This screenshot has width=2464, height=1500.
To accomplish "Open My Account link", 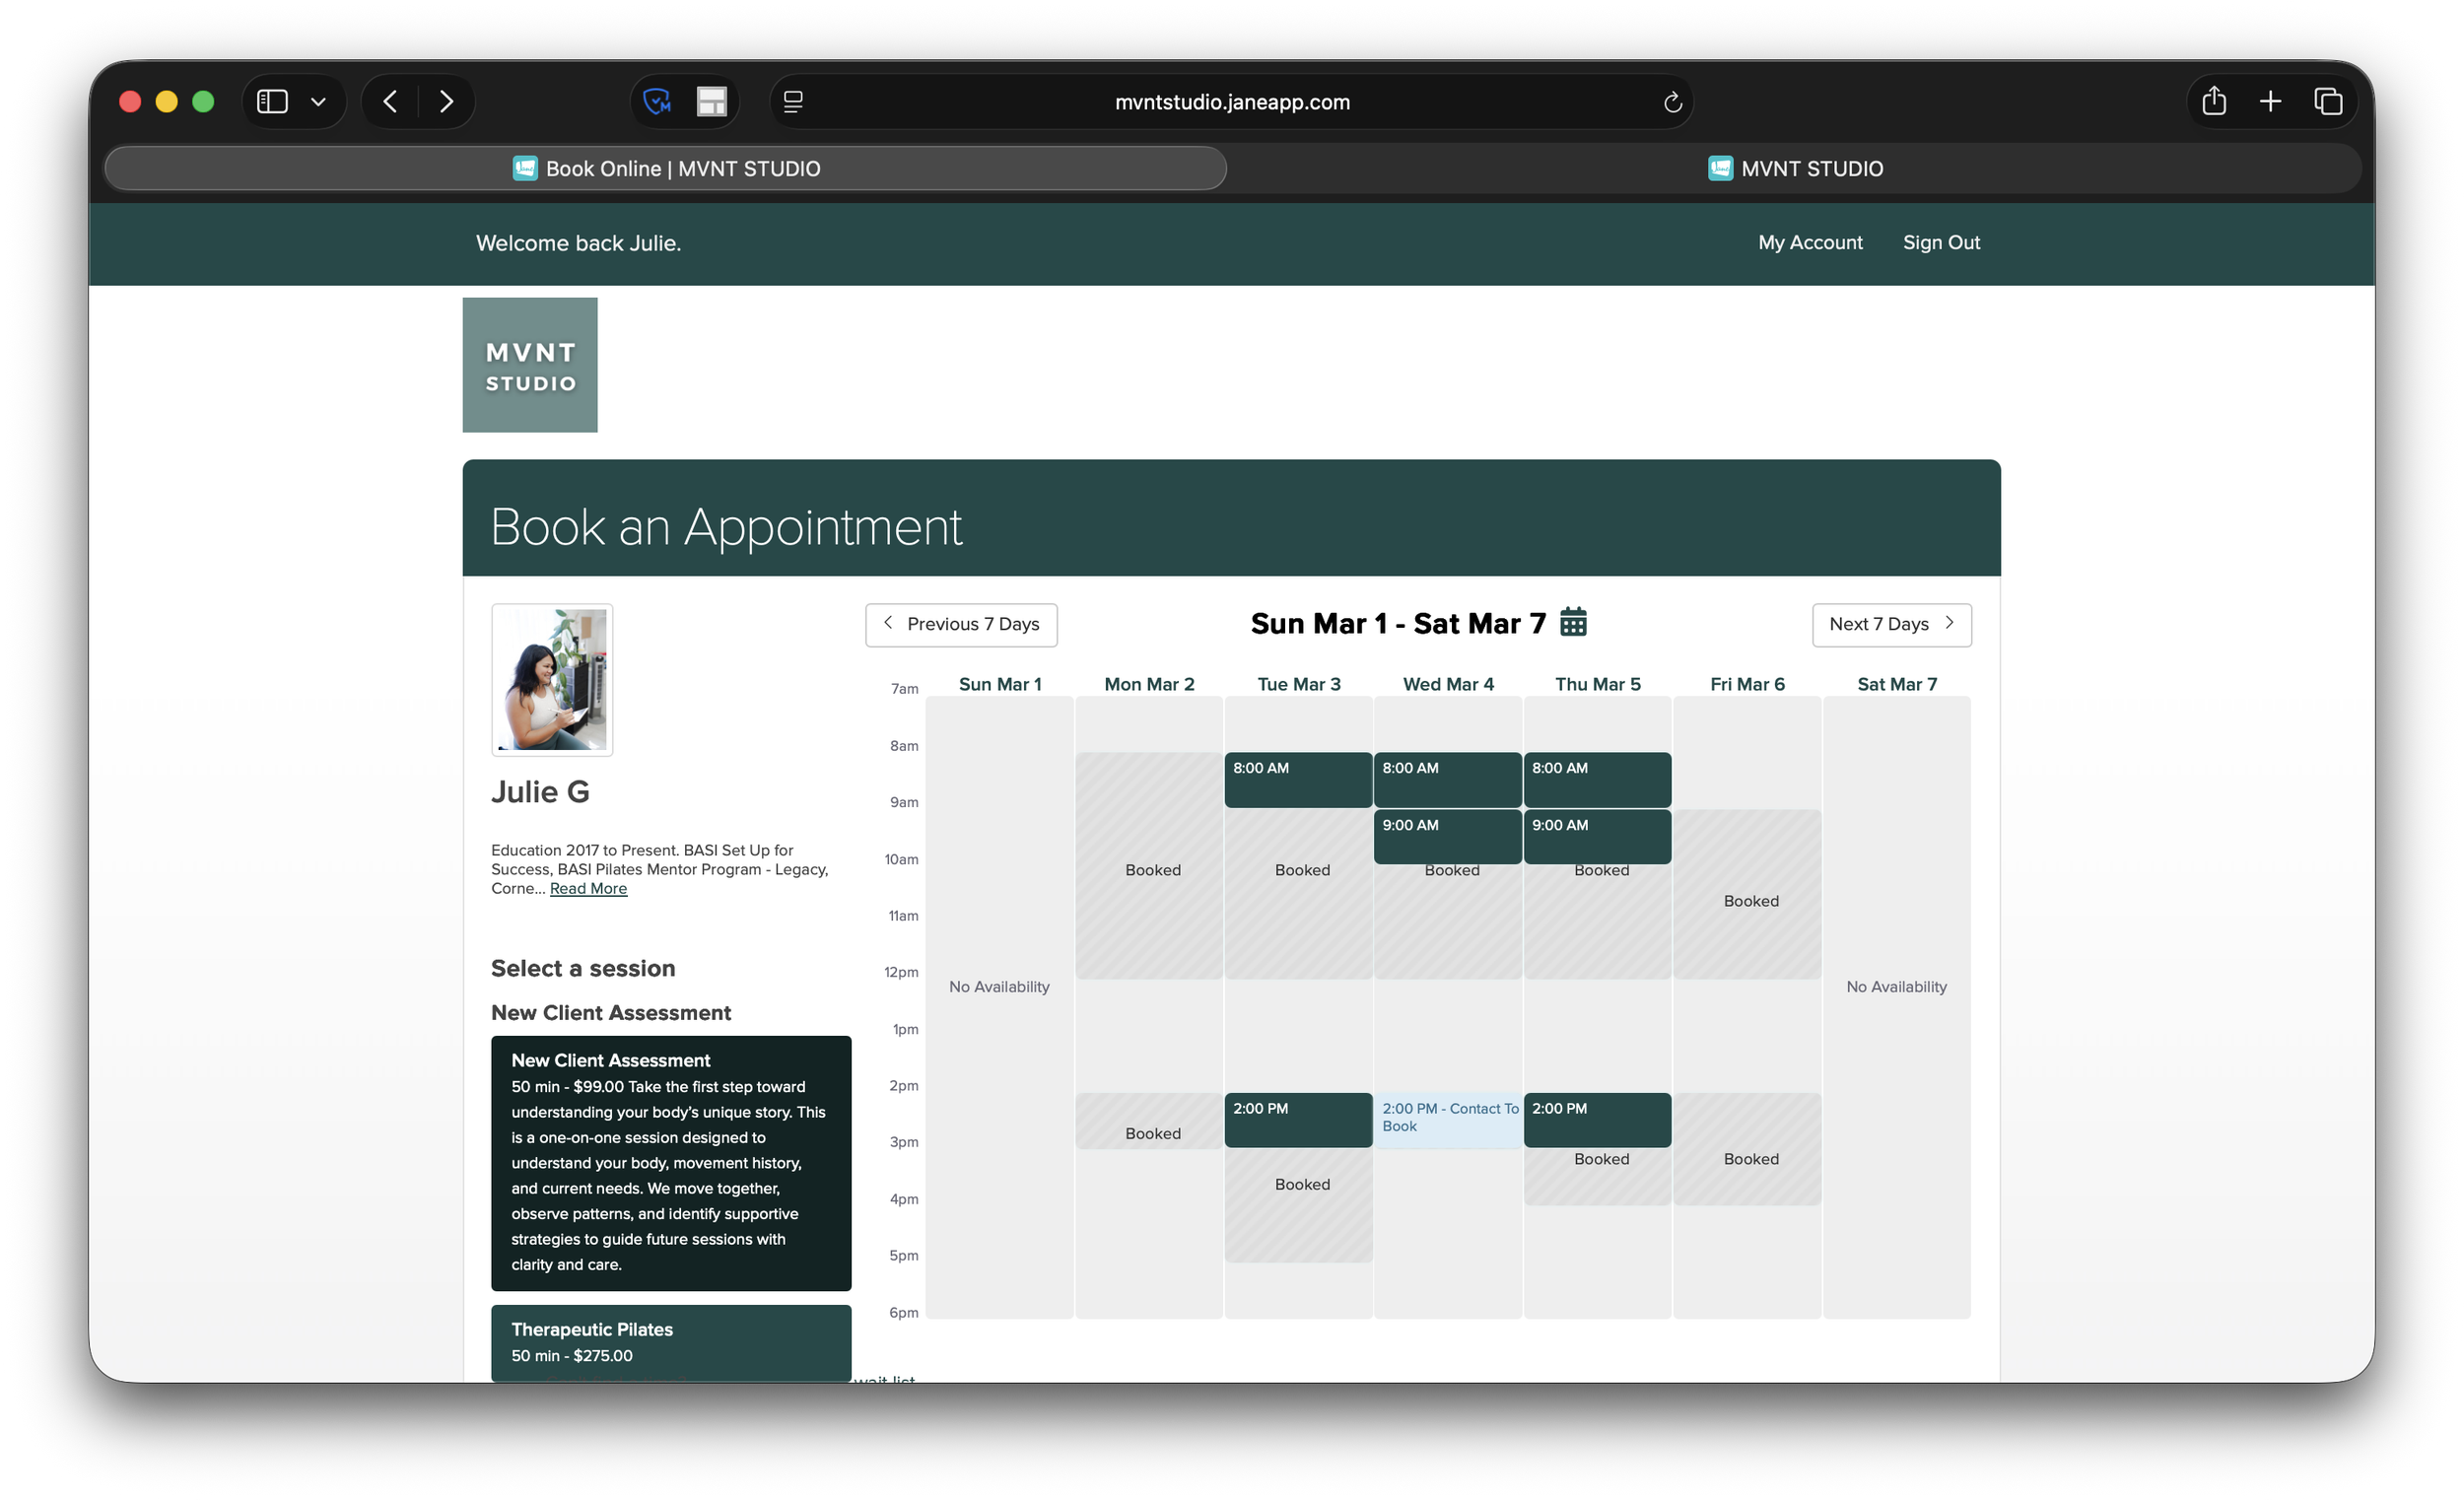I will click(1810, 243).
